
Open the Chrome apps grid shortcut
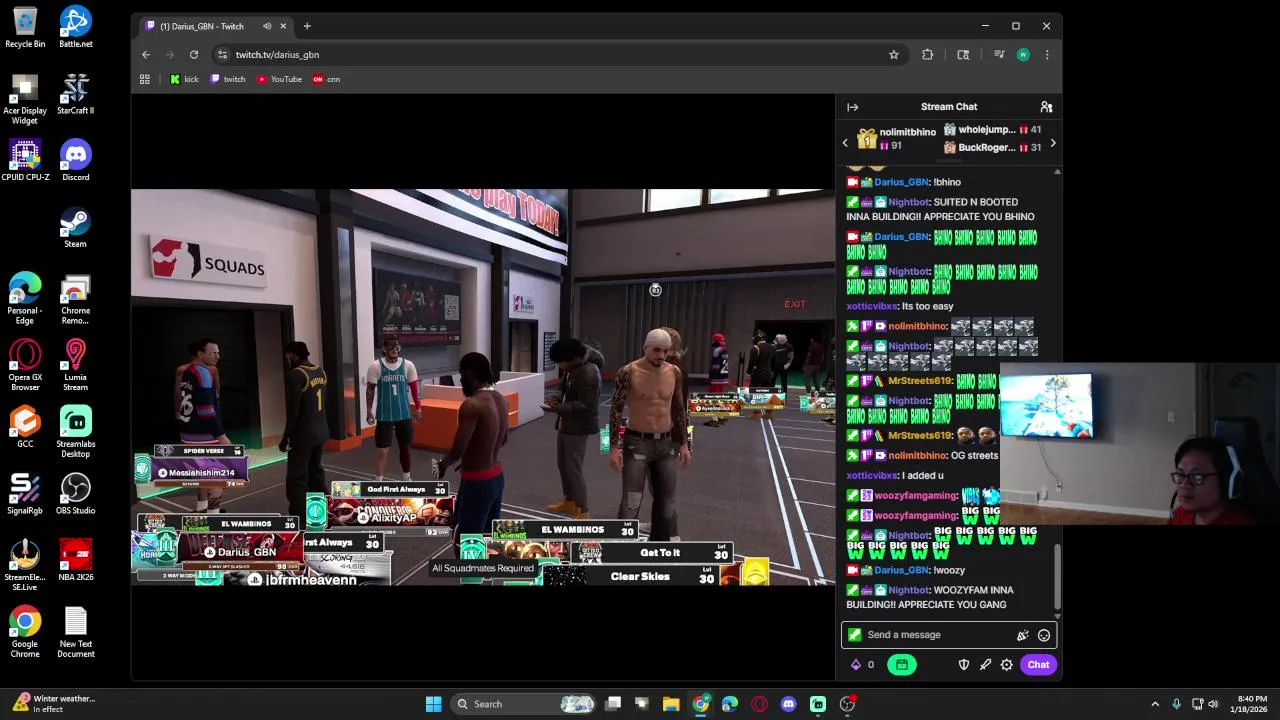tap(145, 79)
